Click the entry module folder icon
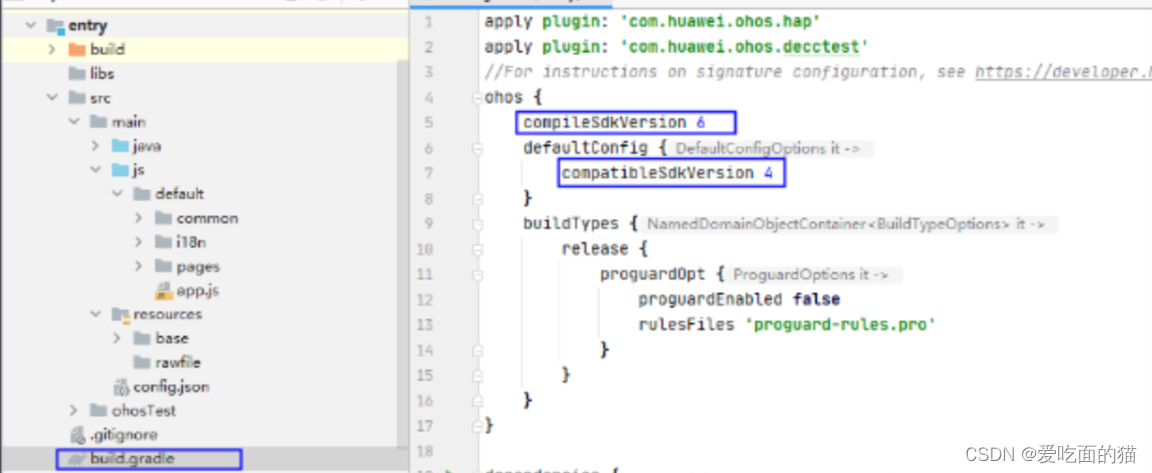Viewport: 1152px width, 473px height. pyautogui.click(x=55, y=26)
